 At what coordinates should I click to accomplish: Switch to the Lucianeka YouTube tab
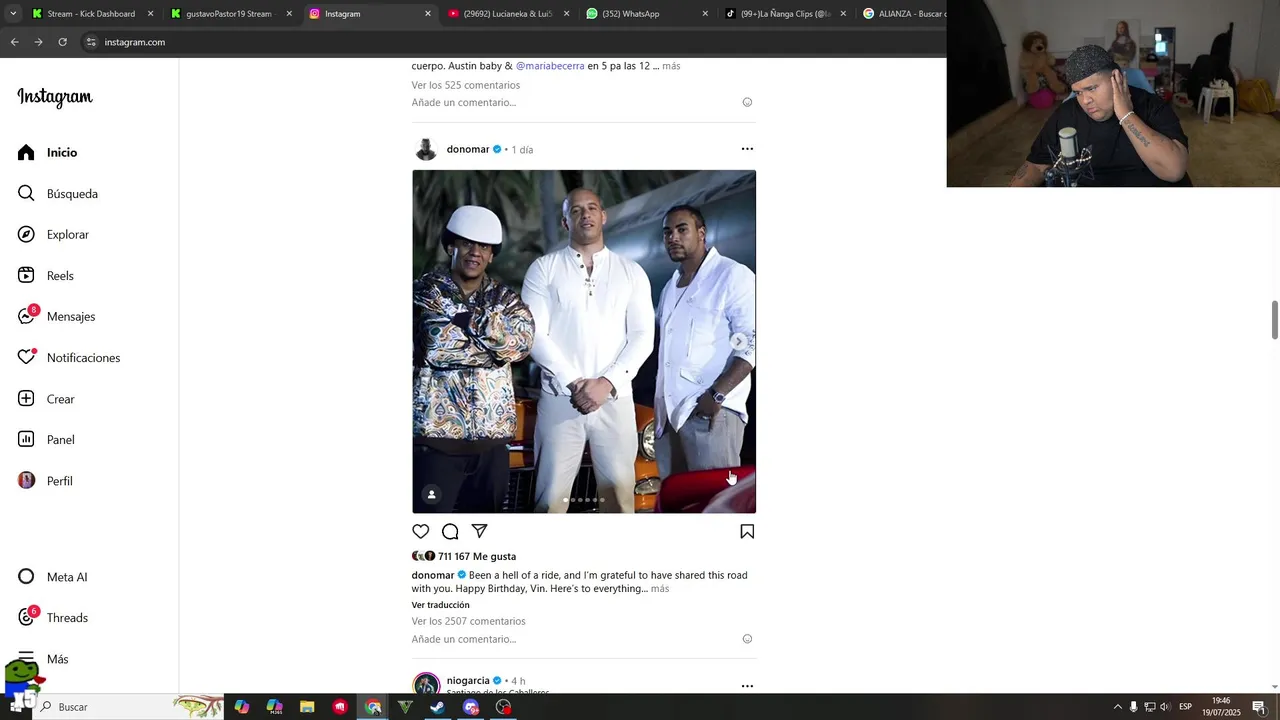coord(508,14)
